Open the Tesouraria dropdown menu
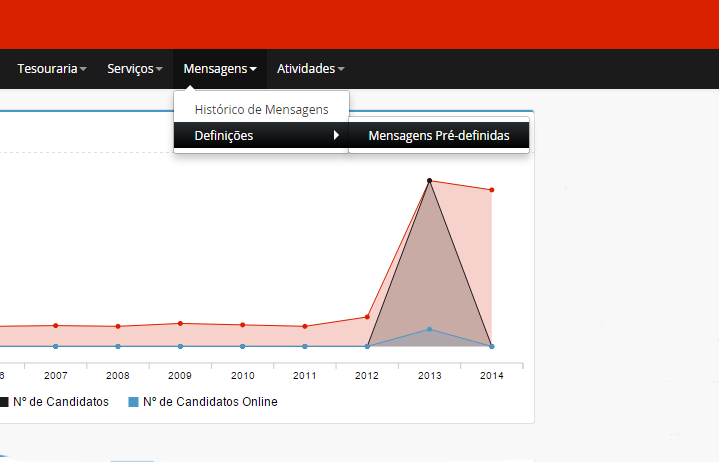The image size is (719, 462). tap(51, 69)
